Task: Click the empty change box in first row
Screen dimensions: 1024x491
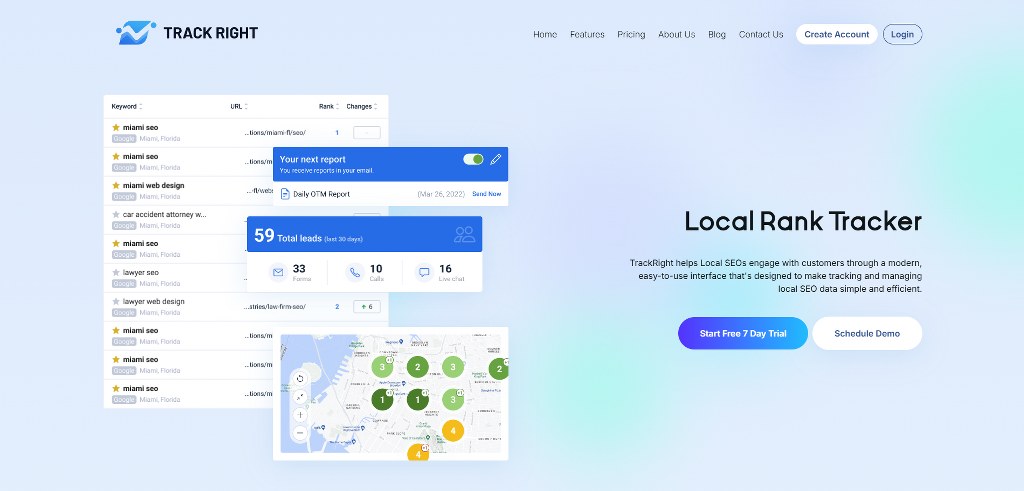Action: [367, 133]
